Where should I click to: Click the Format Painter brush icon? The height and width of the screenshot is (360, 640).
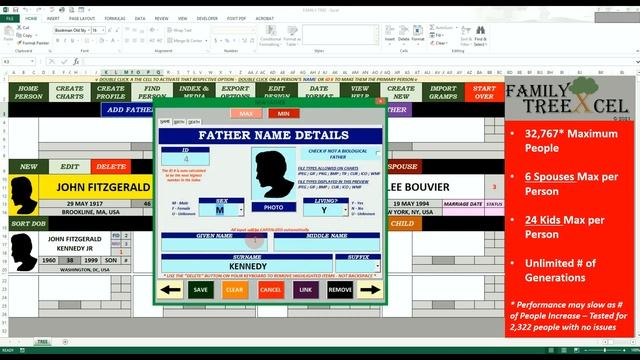[x=19, y=42]
